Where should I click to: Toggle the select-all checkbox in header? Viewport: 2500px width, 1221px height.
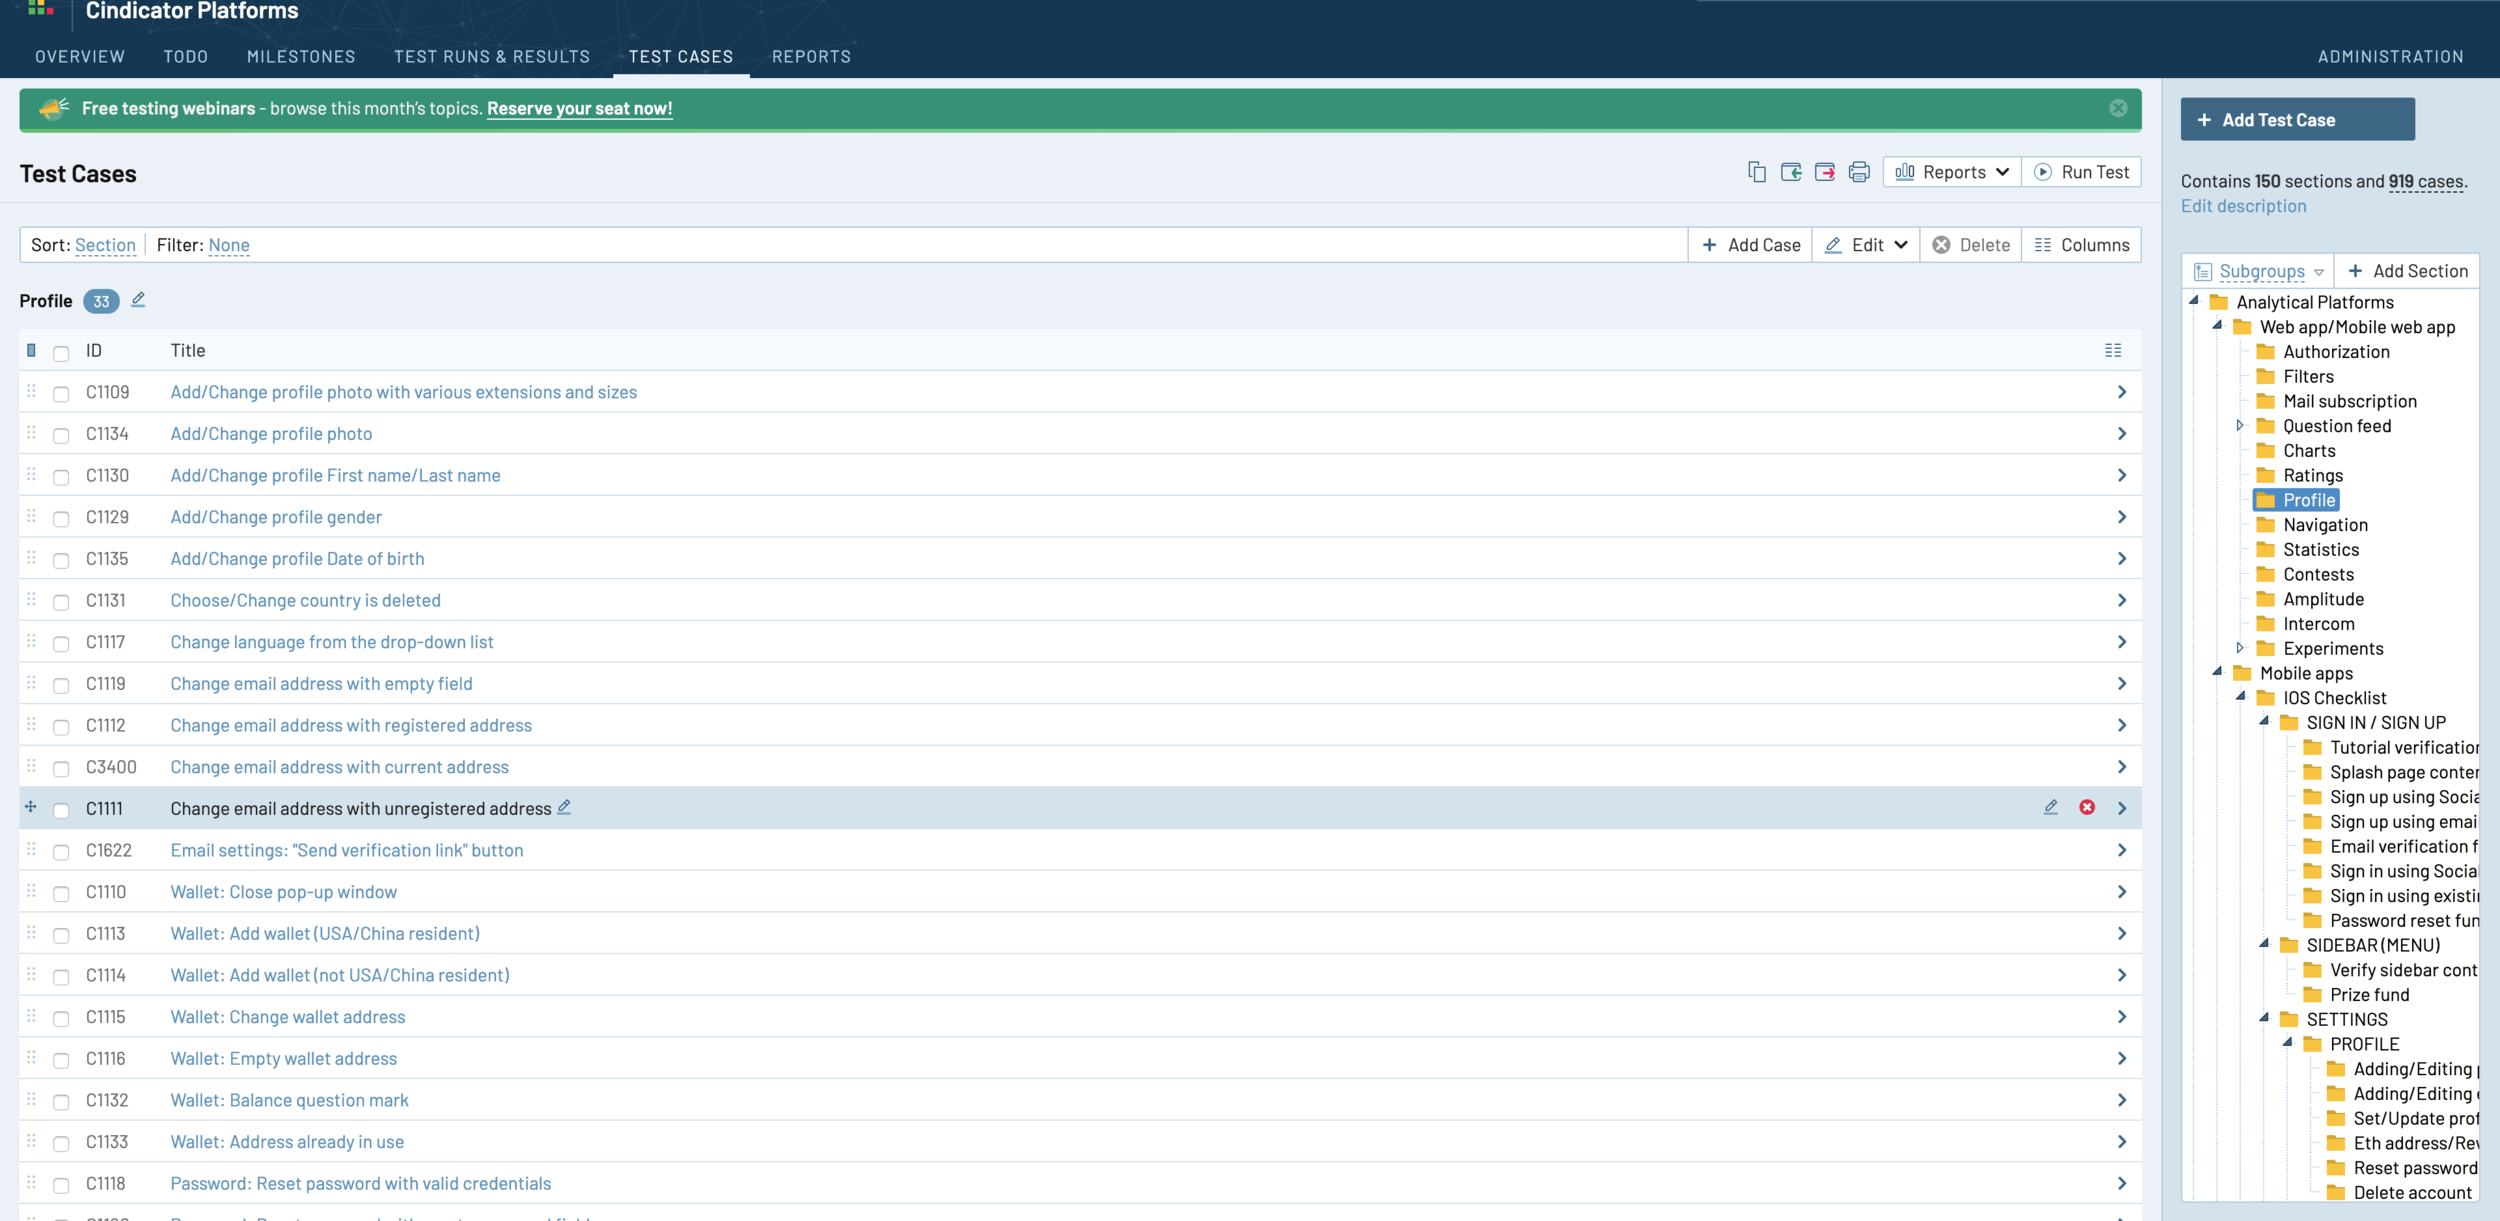coord(61,352)
